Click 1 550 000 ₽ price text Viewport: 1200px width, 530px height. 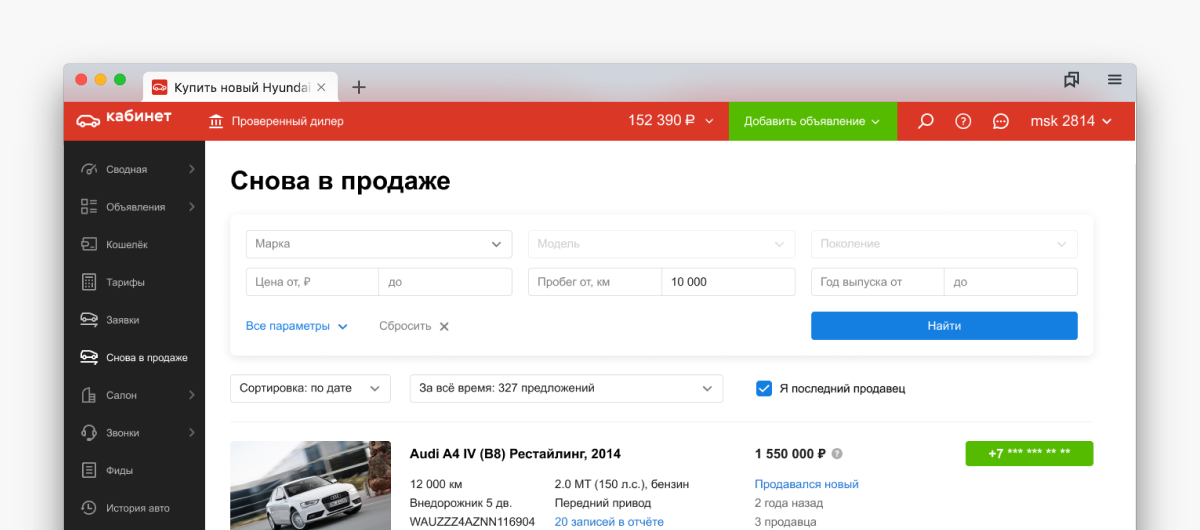(790, 453)
